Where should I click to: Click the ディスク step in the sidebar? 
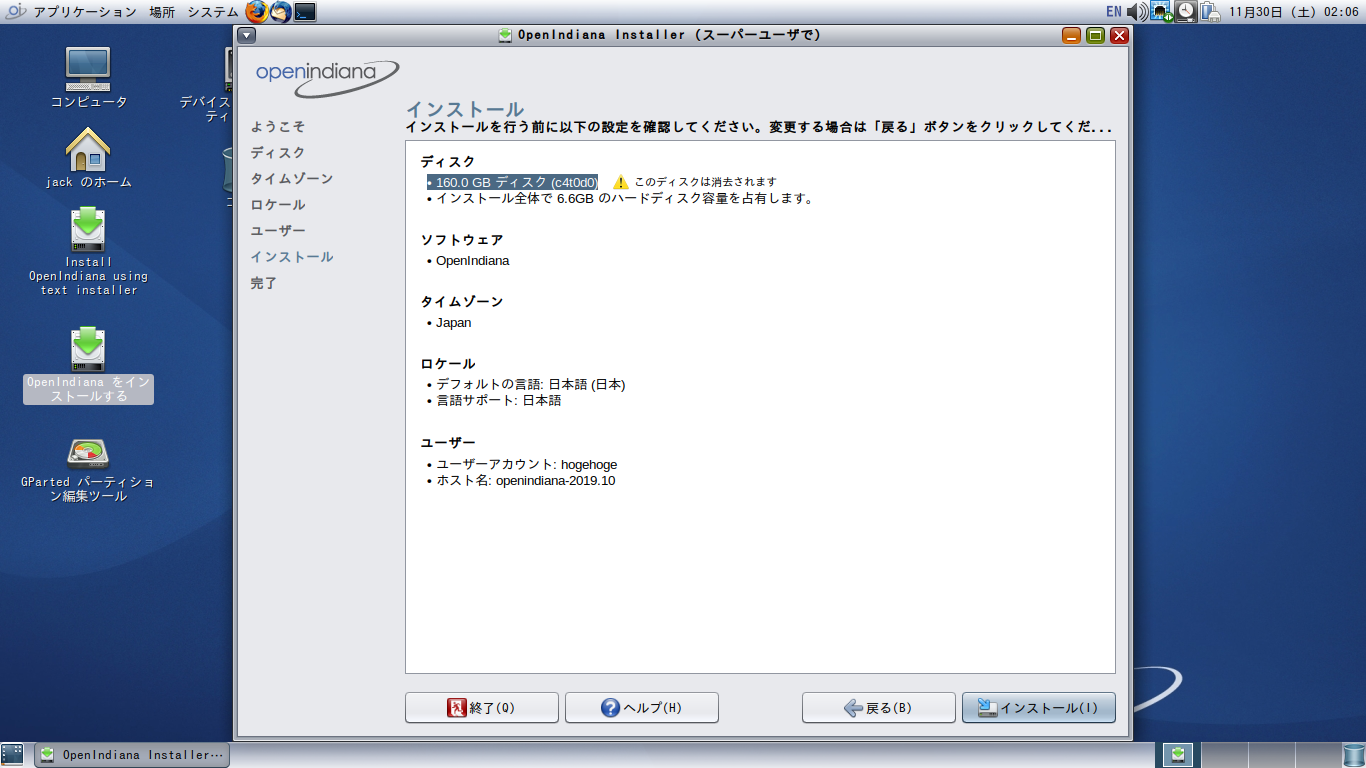(278, 153)
